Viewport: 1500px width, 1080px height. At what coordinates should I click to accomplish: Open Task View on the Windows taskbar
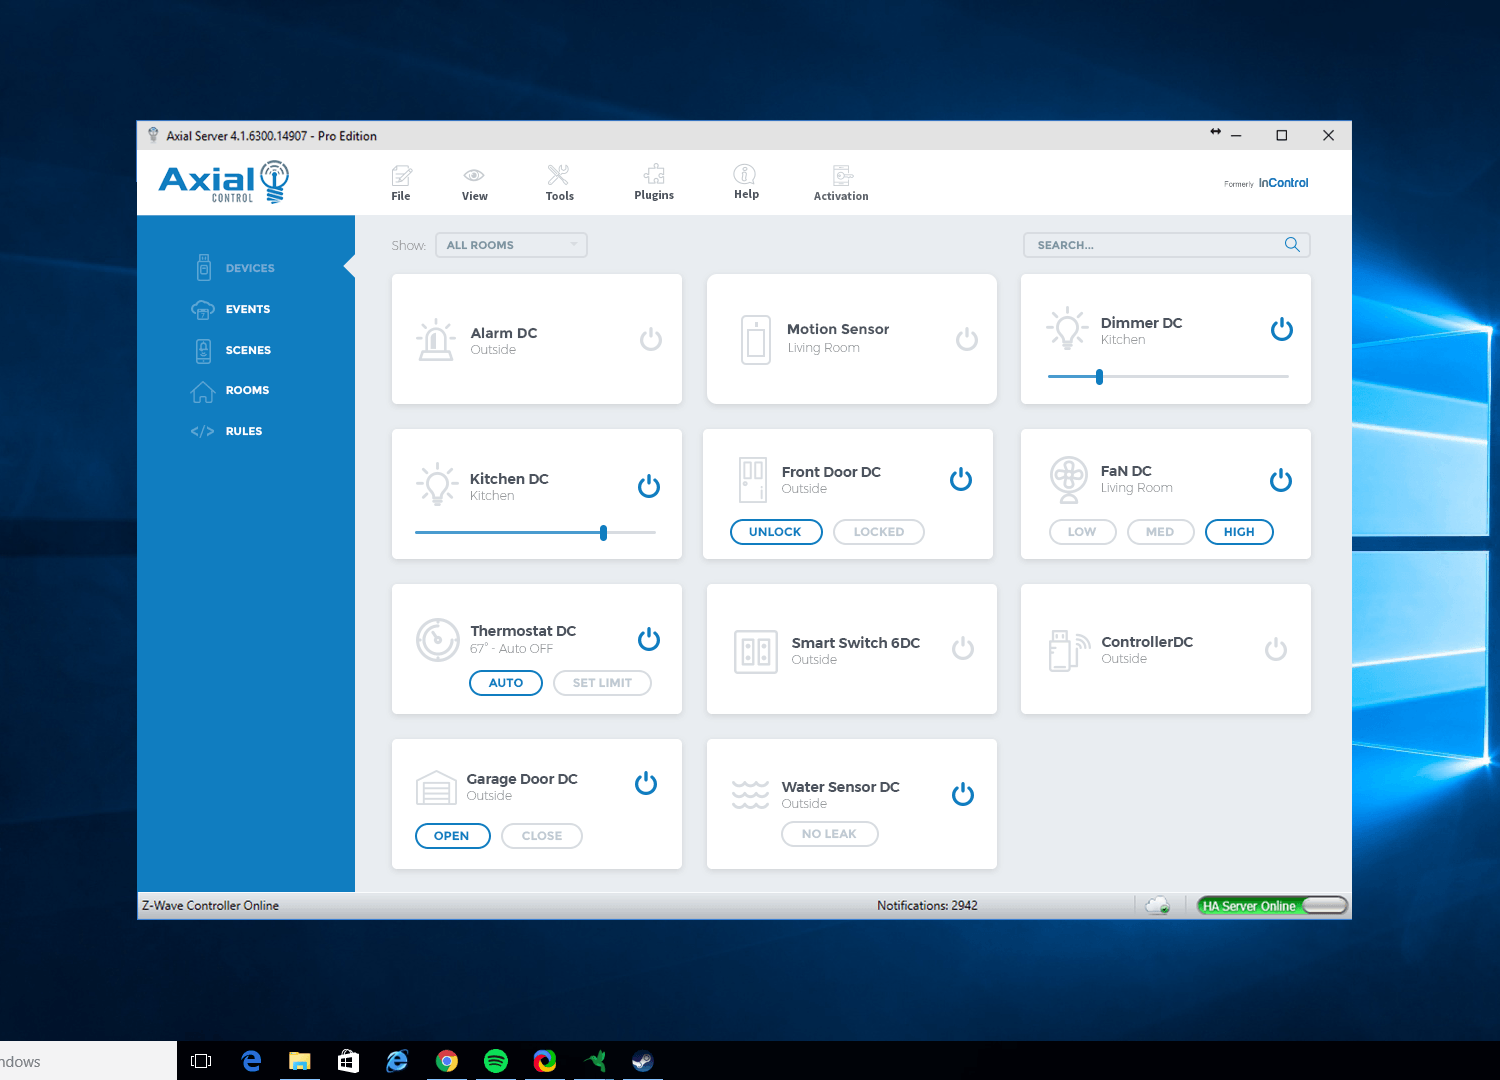click(x=201, y=1061)
